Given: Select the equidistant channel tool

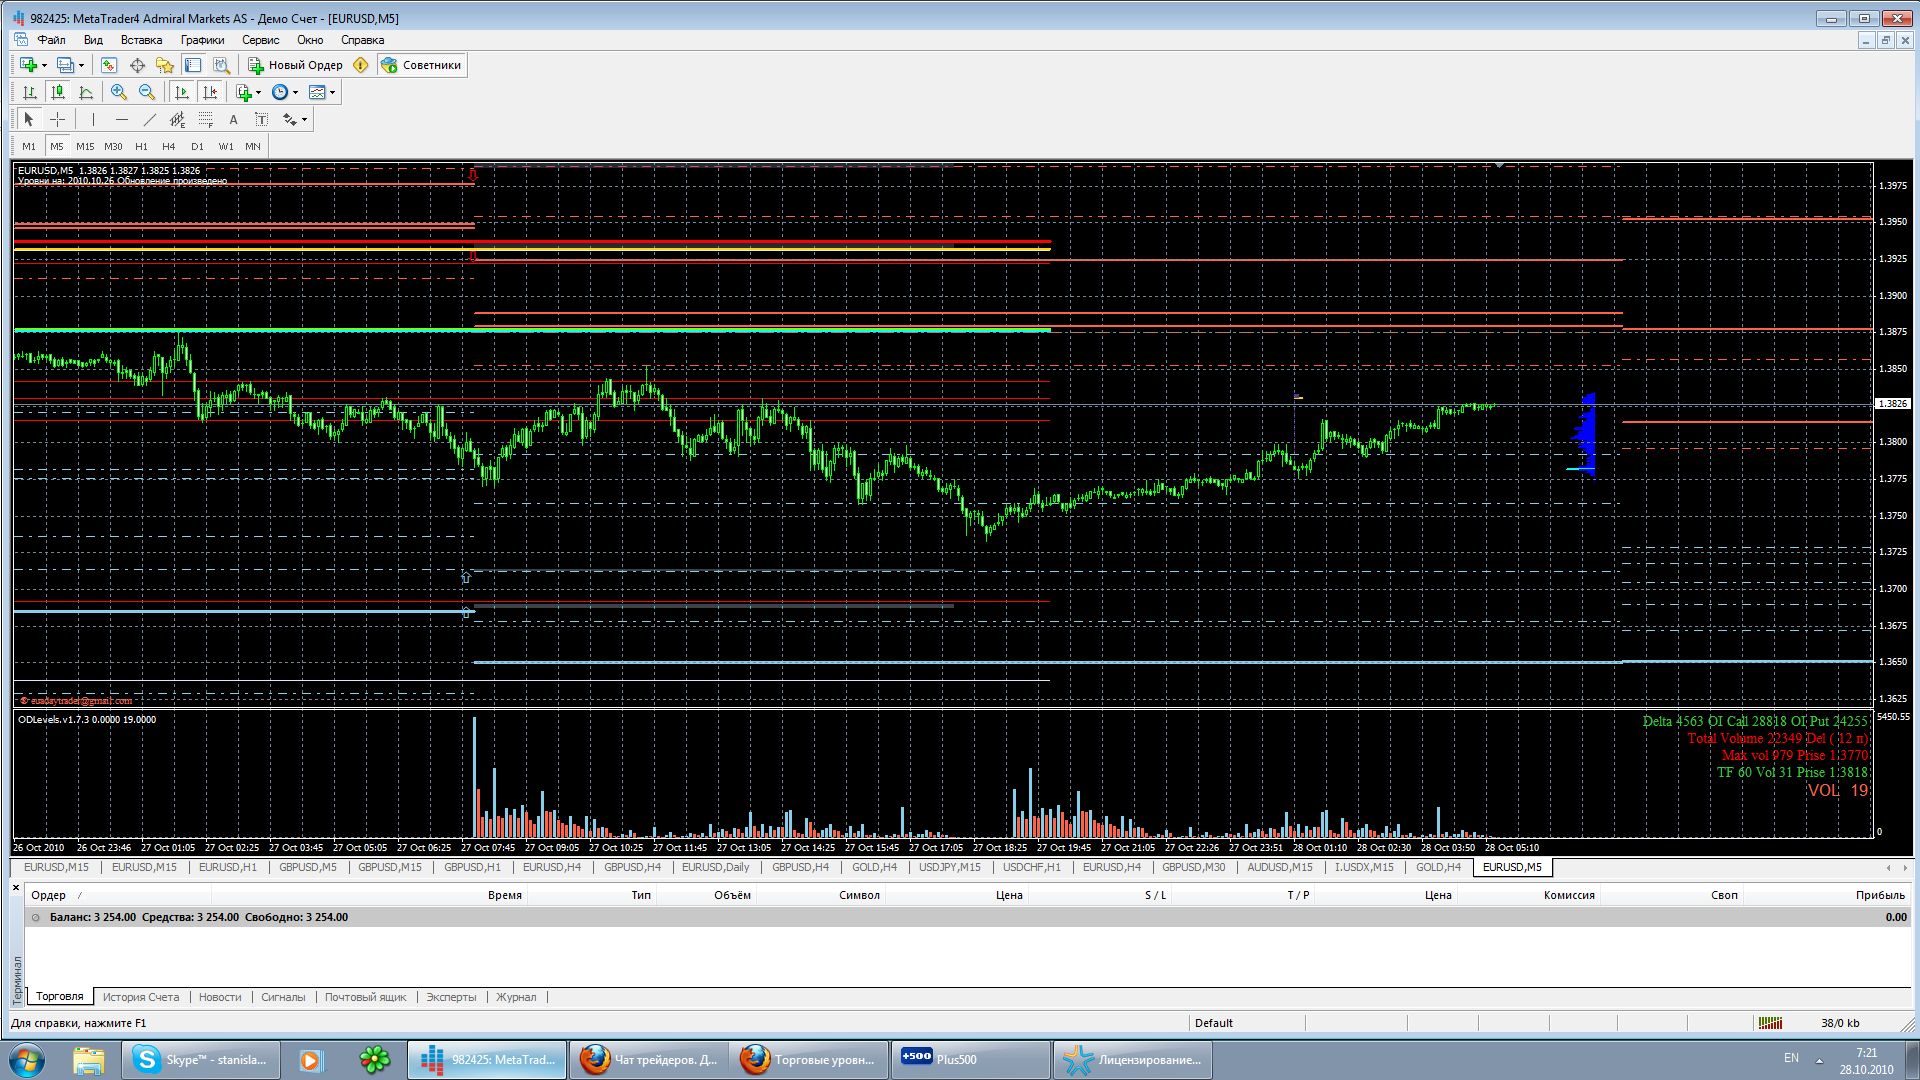Looking at the screenshot, I should coord(177,119).
